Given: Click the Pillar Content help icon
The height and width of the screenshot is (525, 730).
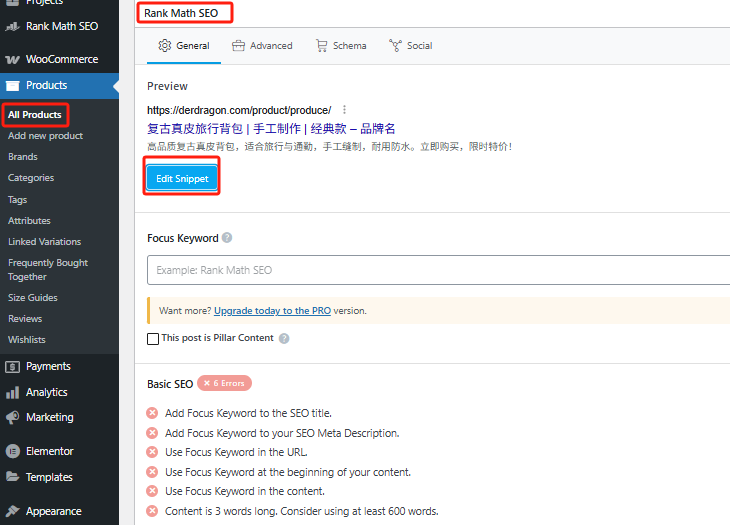Looking at the screenshot, I should coord(284,339).
